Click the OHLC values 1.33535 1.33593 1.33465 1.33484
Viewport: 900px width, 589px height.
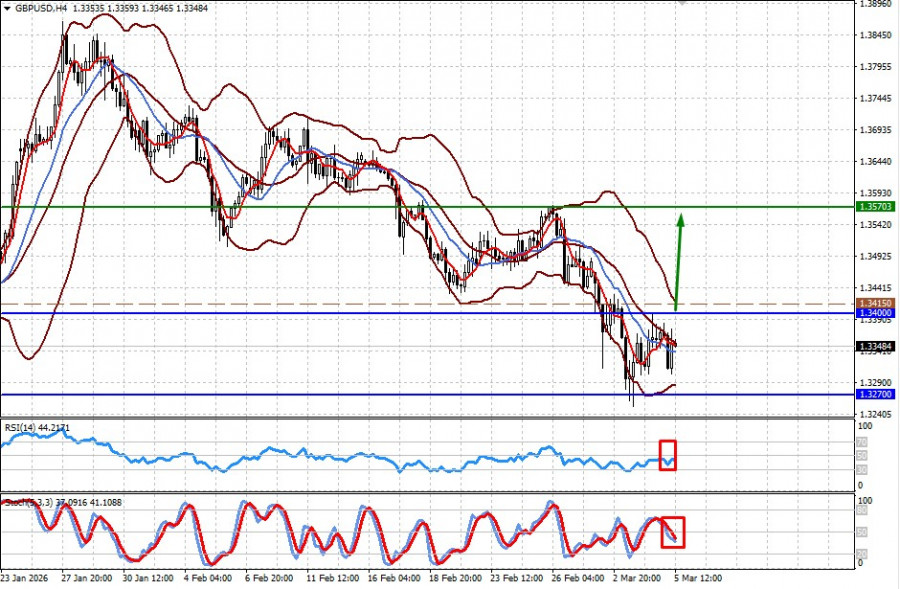pyautogui.click(x=141, y=9)
